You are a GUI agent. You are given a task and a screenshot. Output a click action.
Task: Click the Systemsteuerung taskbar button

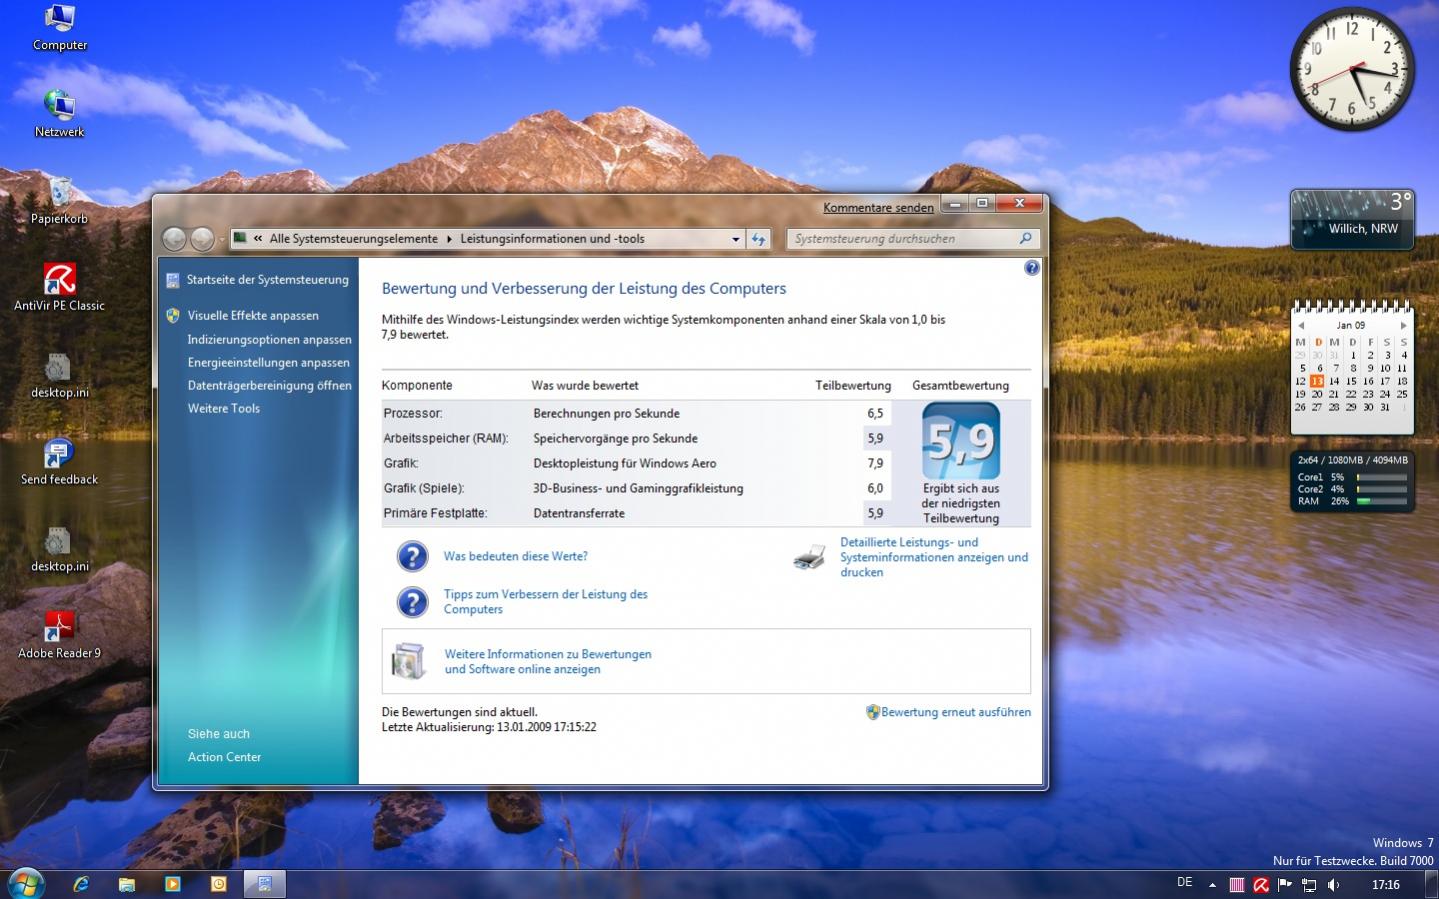pos(265,884)
